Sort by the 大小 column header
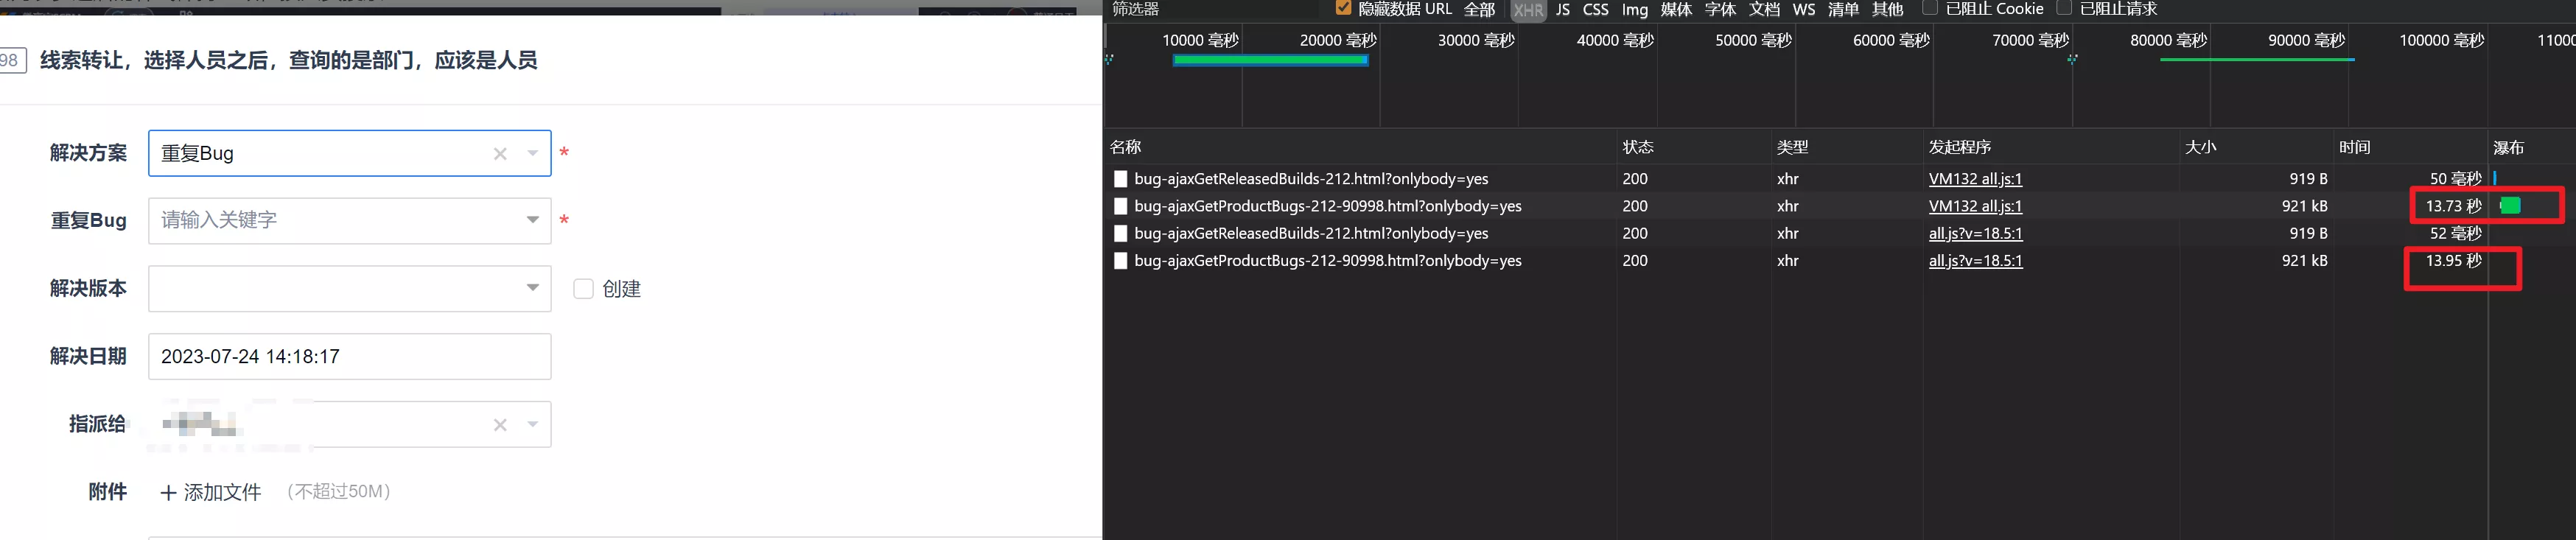The width and height of the screenshot is (2576, 540). tap(2256, 147)
